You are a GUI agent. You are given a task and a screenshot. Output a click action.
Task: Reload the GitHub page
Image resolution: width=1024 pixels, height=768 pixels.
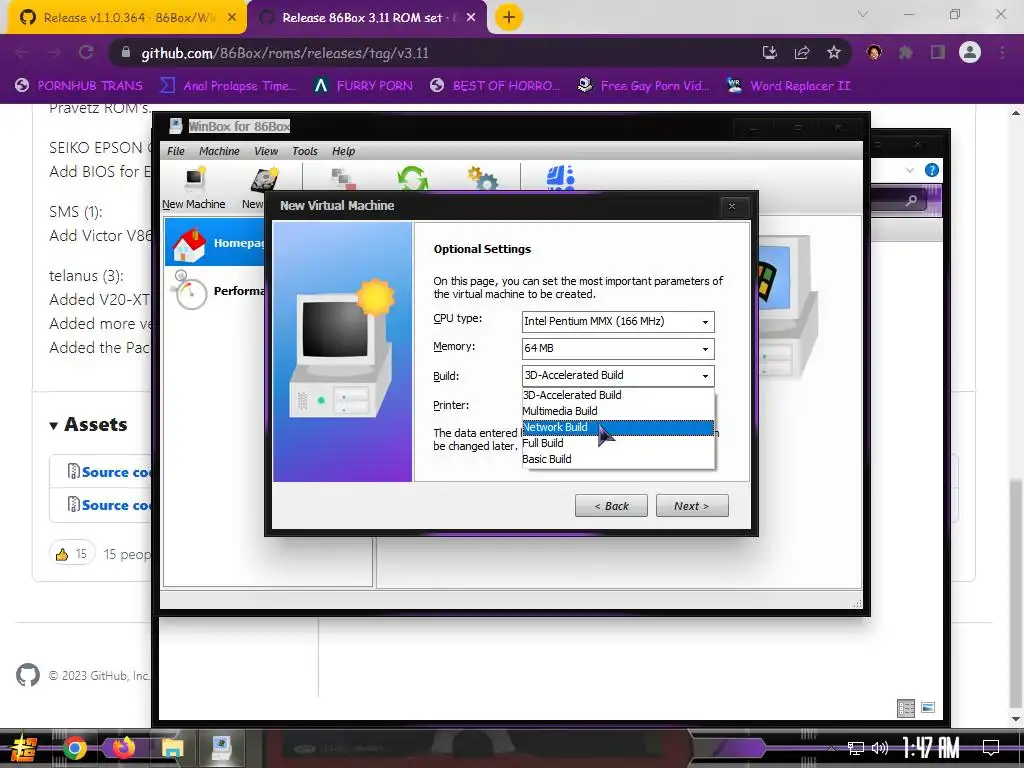coord(86,53)
